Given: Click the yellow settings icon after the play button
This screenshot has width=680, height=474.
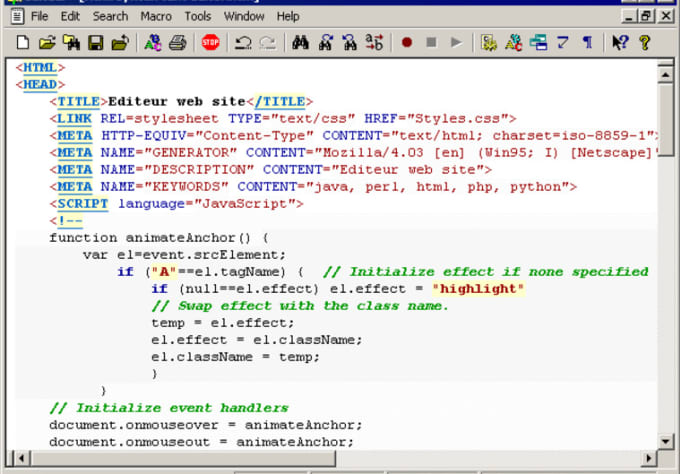Looking at the screenshot, I should coord(489,42).
